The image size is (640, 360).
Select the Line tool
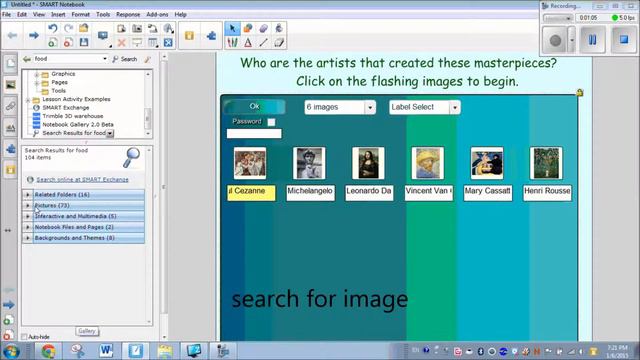click(263, 42)
